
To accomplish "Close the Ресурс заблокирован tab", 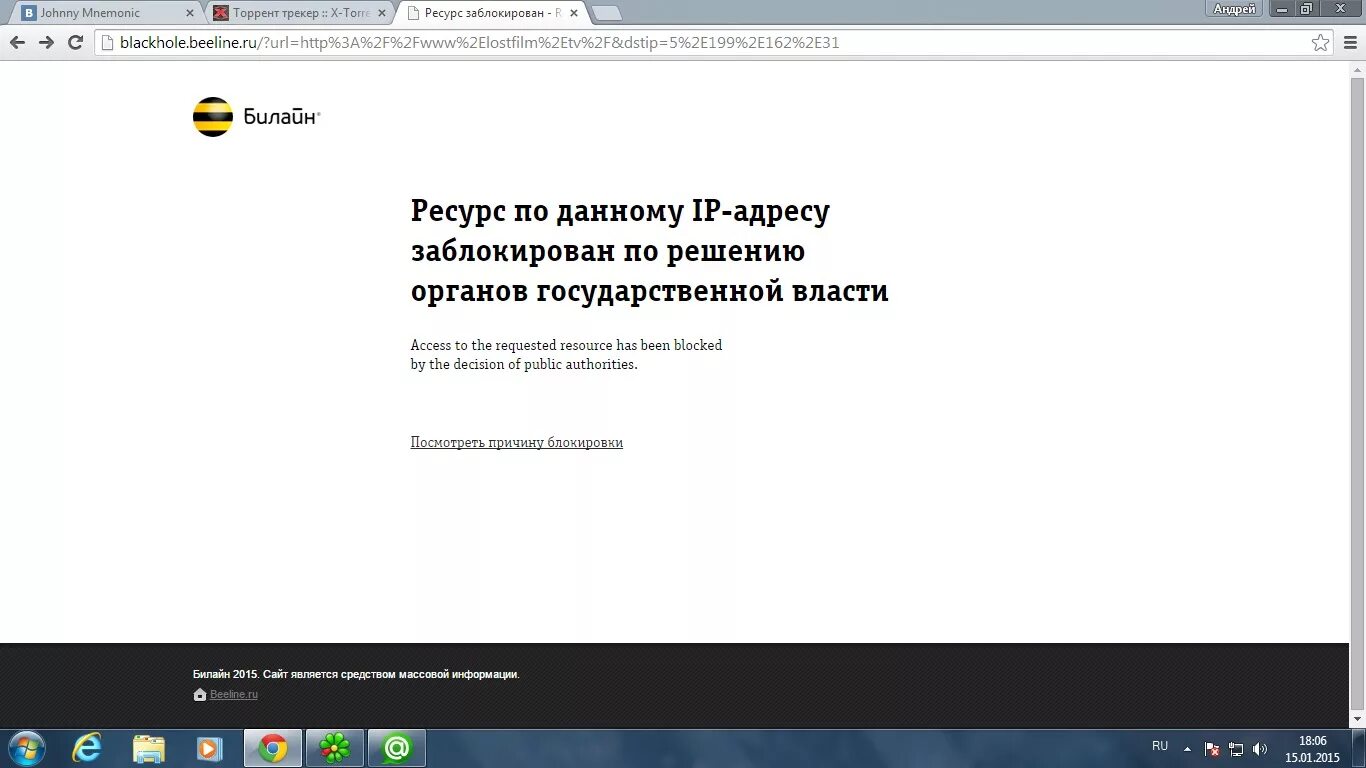I will point(573,13).
